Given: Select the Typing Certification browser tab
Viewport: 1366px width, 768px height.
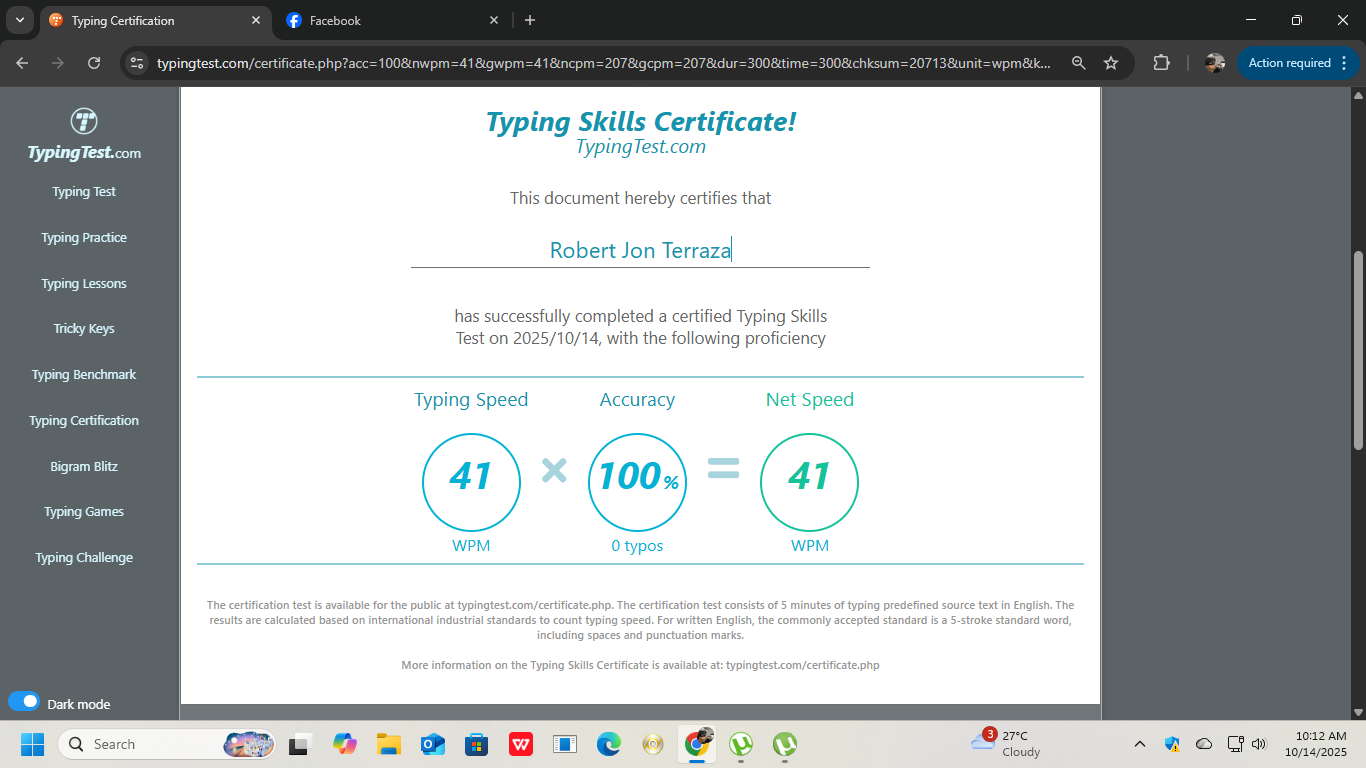Looking at the screenshot, I should point(155,20).
